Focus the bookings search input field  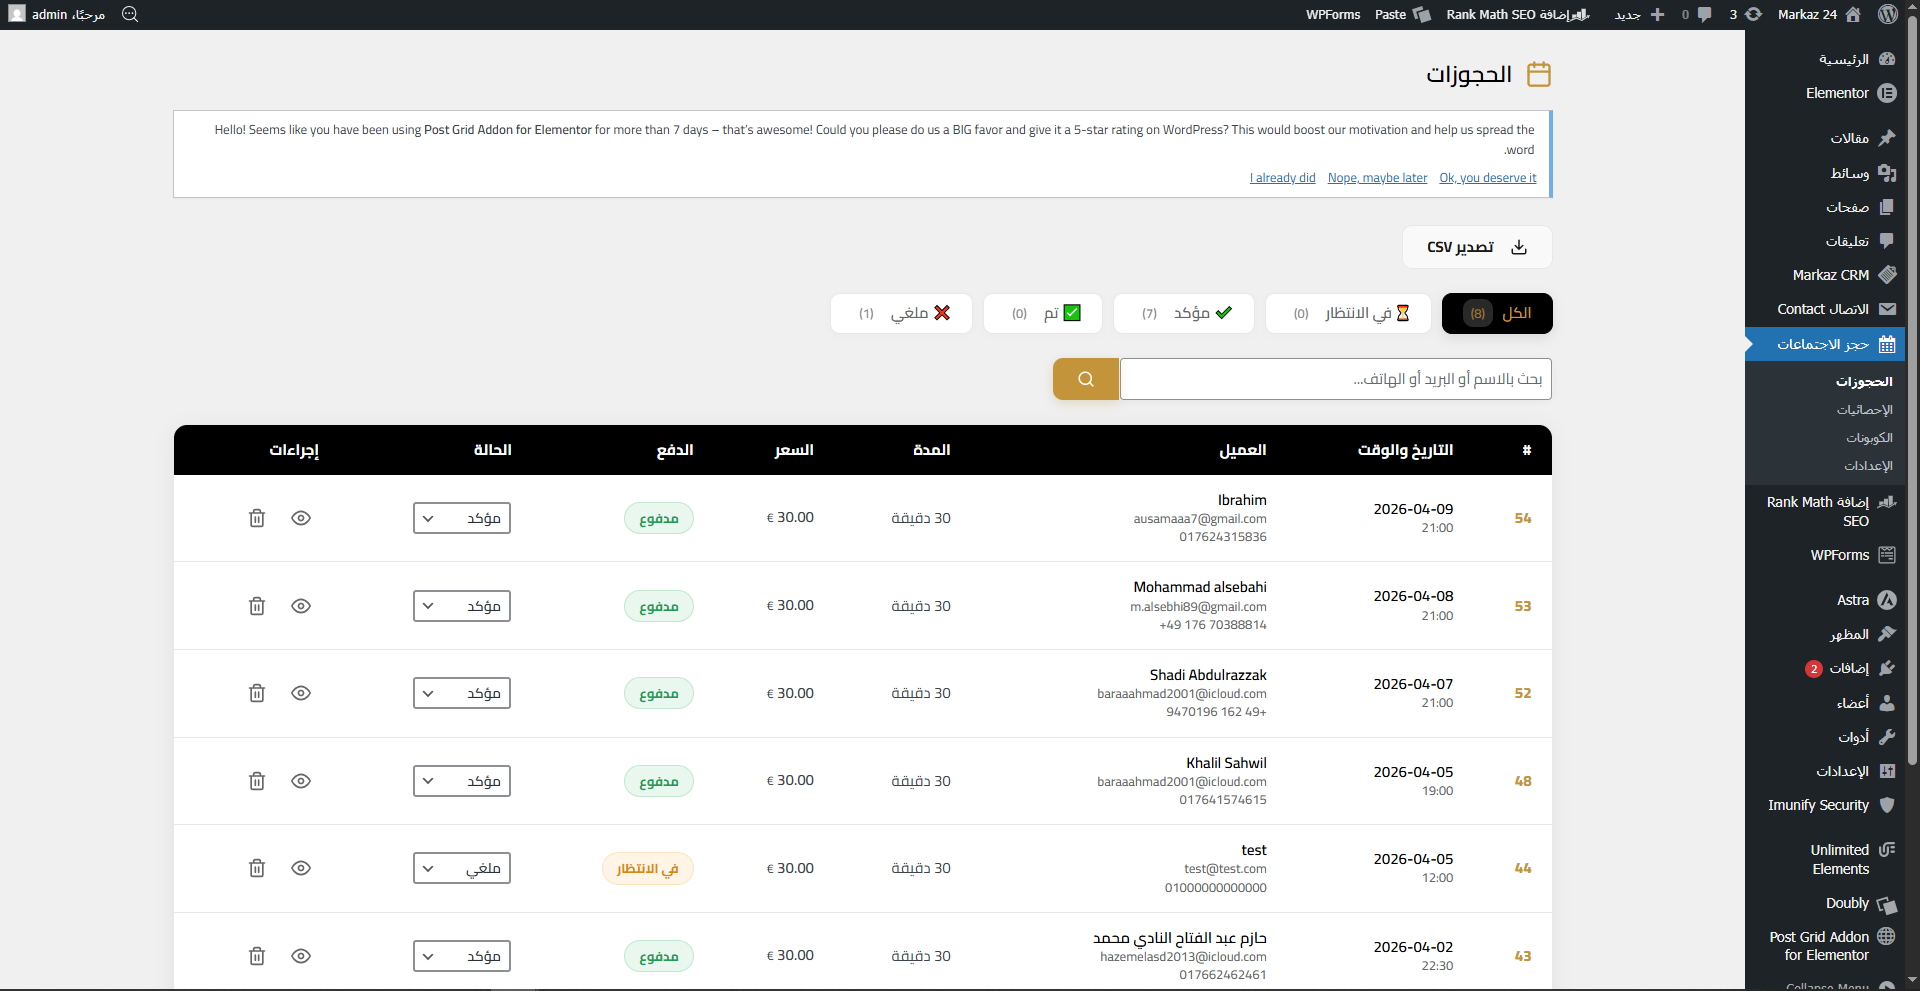tap(1336, 379)
